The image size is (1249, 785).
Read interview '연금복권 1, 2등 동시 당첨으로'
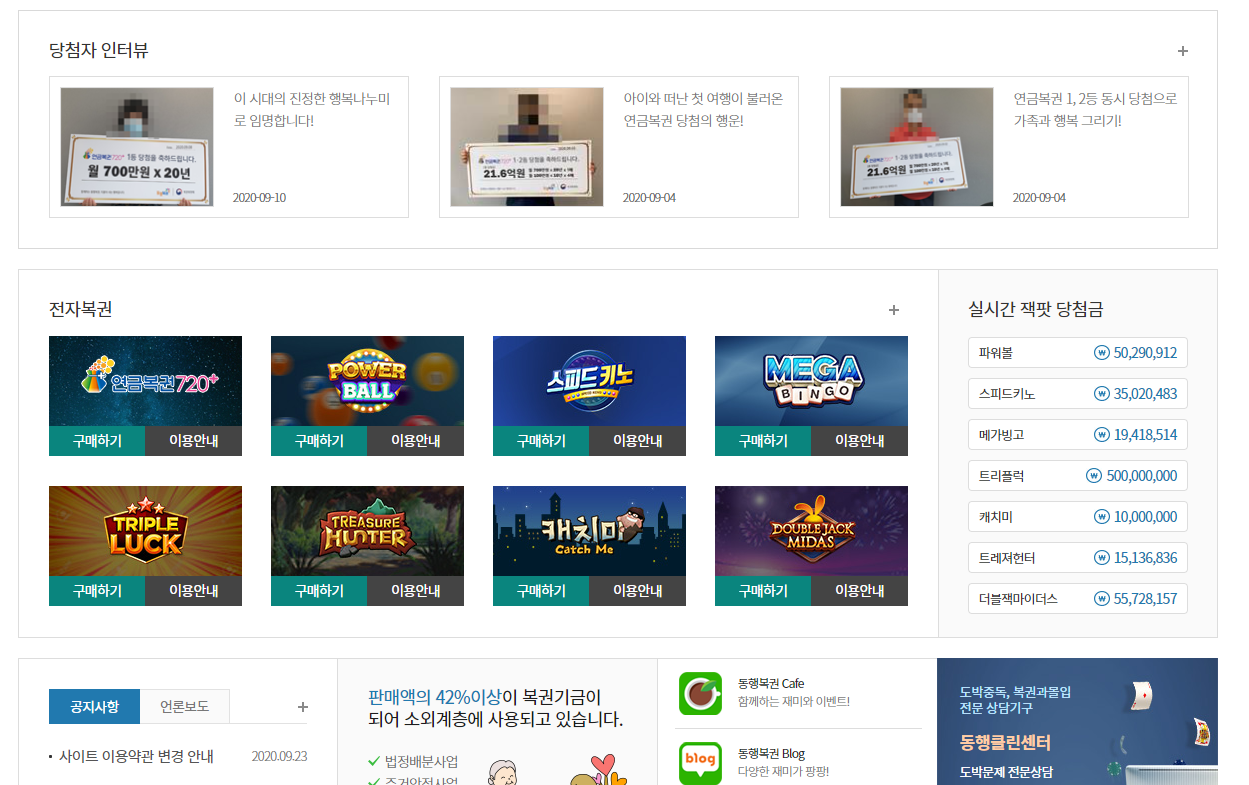(1096, 110)
